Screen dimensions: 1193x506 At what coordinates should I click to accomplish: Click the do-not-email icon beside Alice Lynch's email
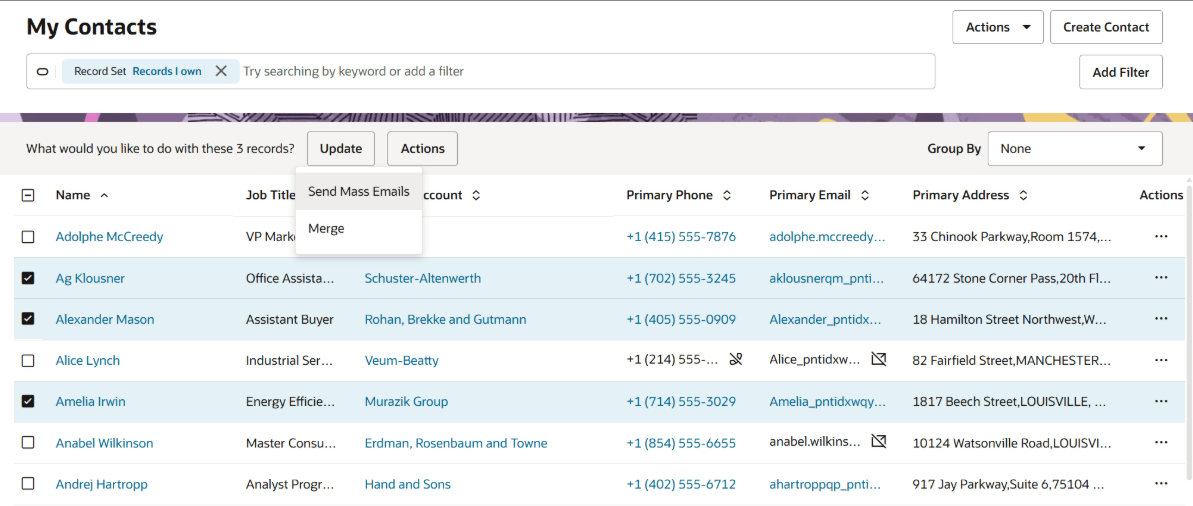[x=879, y=359]
